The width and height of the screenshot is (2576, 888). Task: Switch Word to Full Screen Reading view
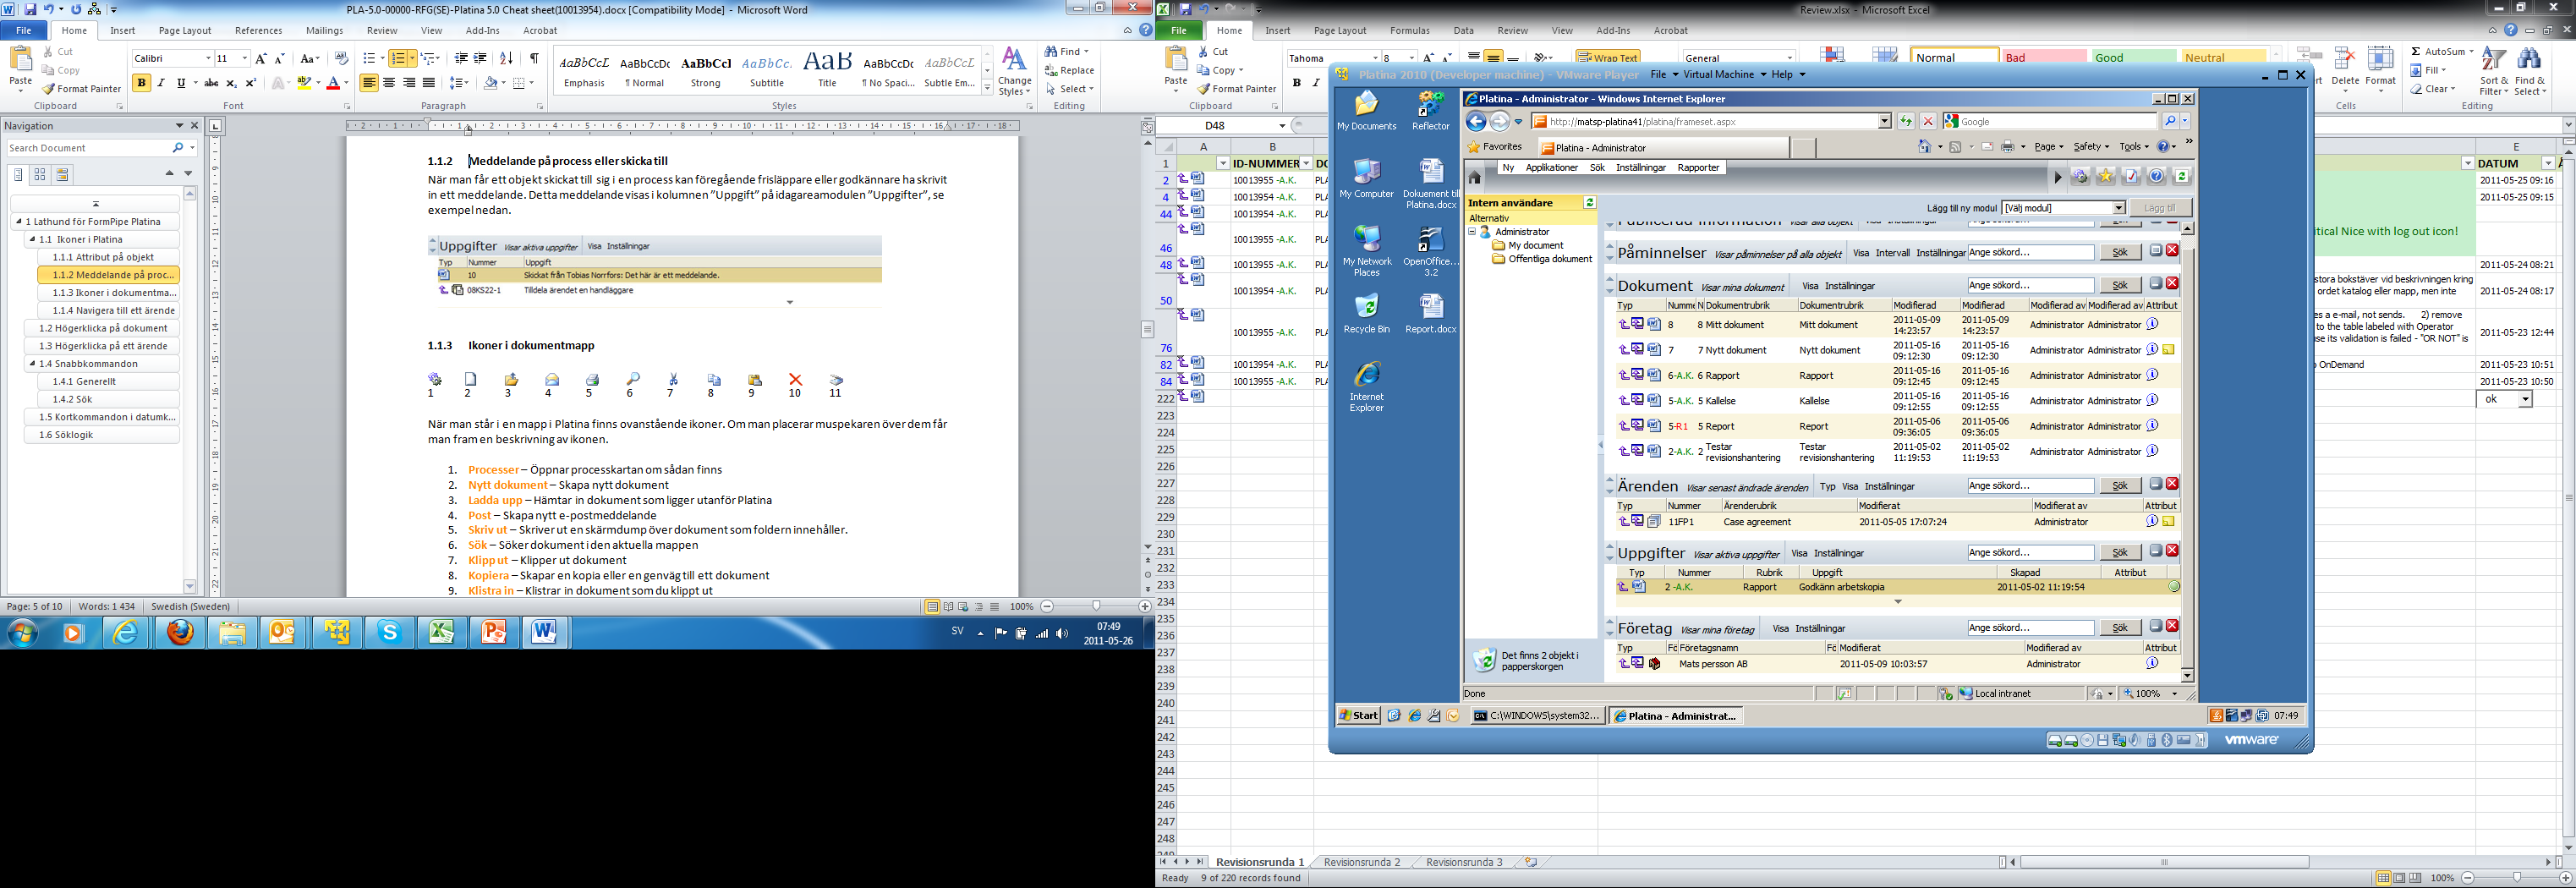point(948,607)
